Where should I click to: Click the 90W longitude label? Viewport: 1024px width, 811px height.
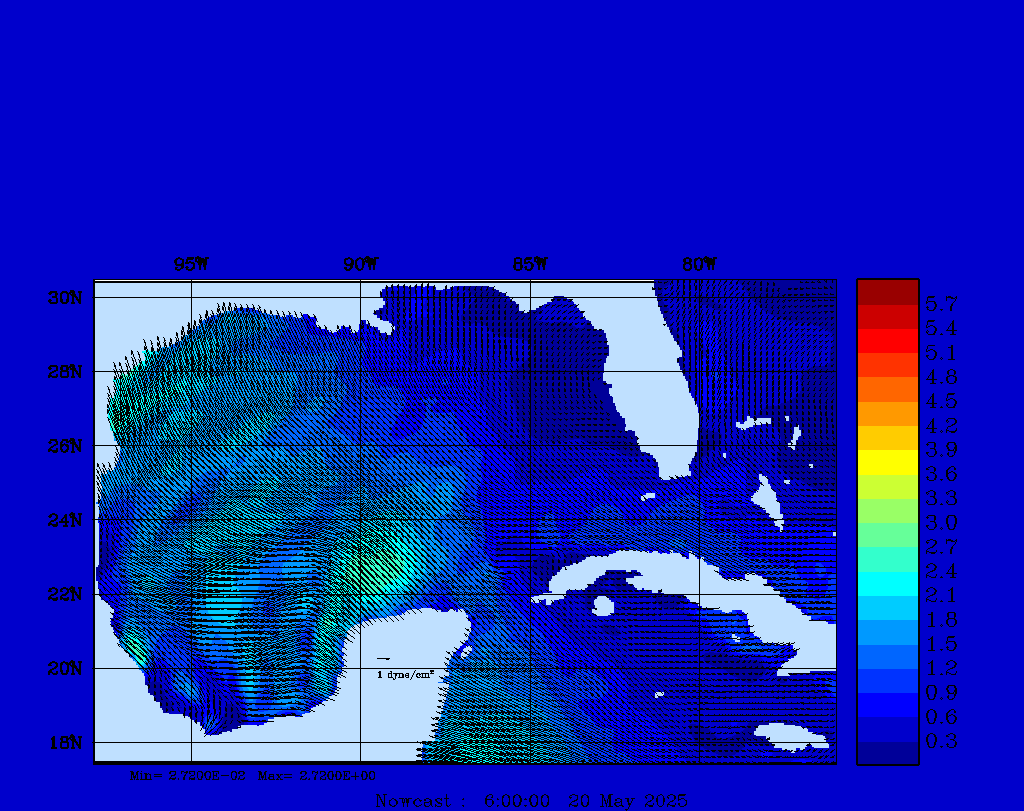coord(360,265)
